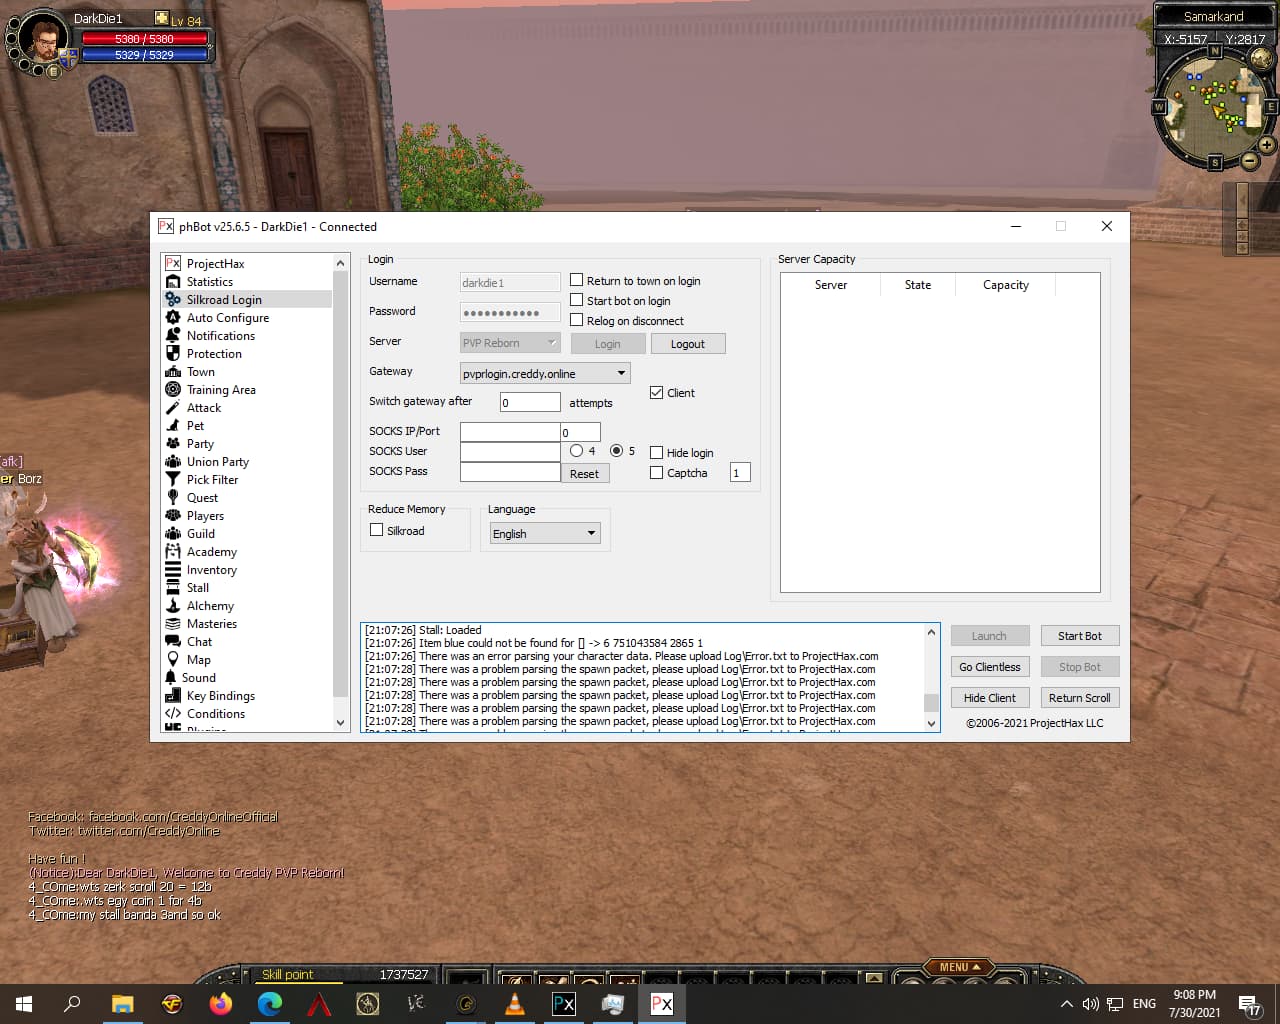Click the Alchemy flask icon
Viewport: 1280px width, 1024px height.
173,606
